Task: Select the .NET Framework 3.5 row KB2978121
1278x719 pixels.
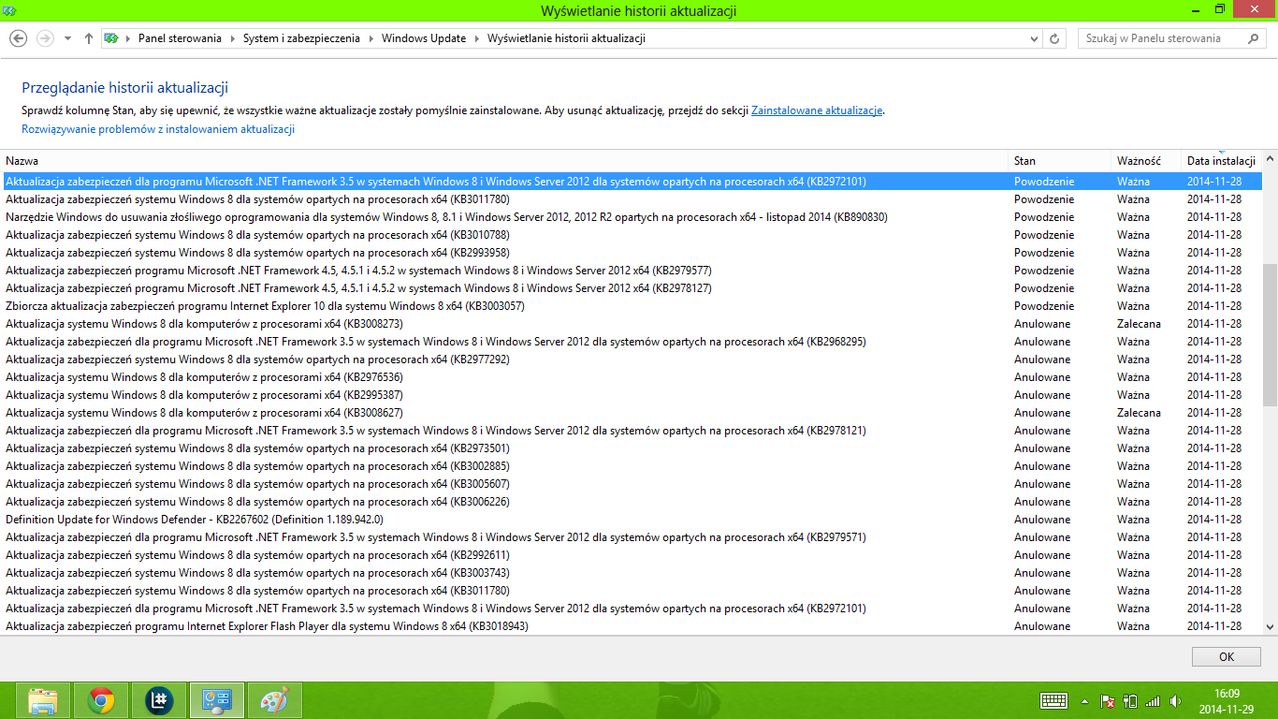Action: point(631,431)
